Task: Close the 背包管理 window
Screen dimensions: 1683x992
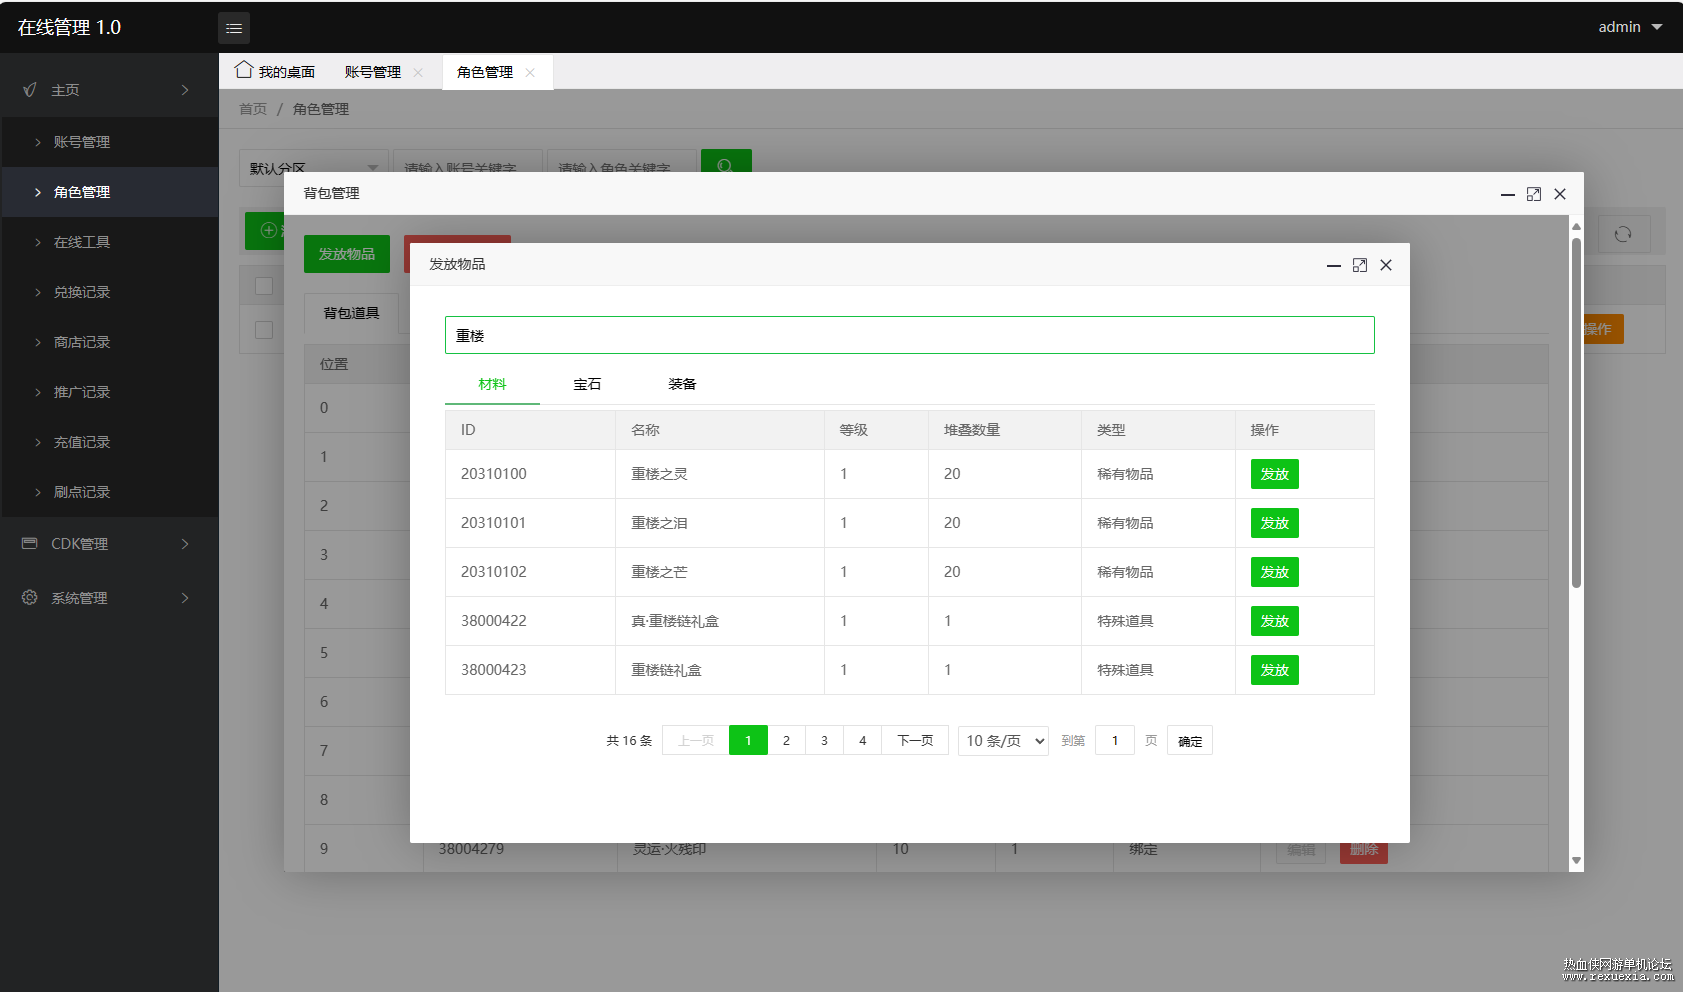Action: (x=1560, y=194)
